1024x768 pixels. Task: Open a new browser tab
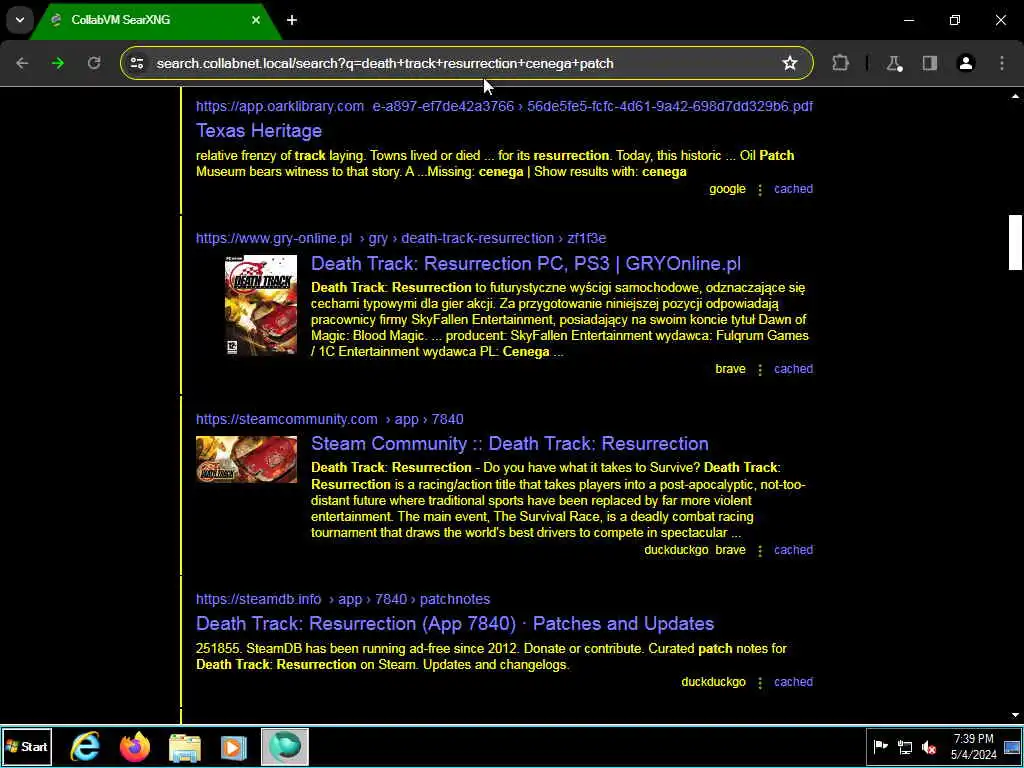pyautogui.click(x=292, y=20)
